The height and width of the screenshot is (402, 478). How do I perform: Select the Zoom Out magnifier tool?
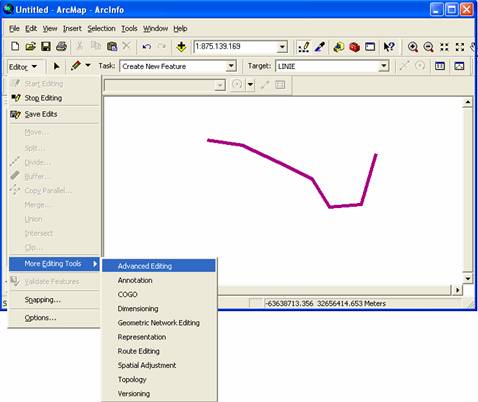428,47
